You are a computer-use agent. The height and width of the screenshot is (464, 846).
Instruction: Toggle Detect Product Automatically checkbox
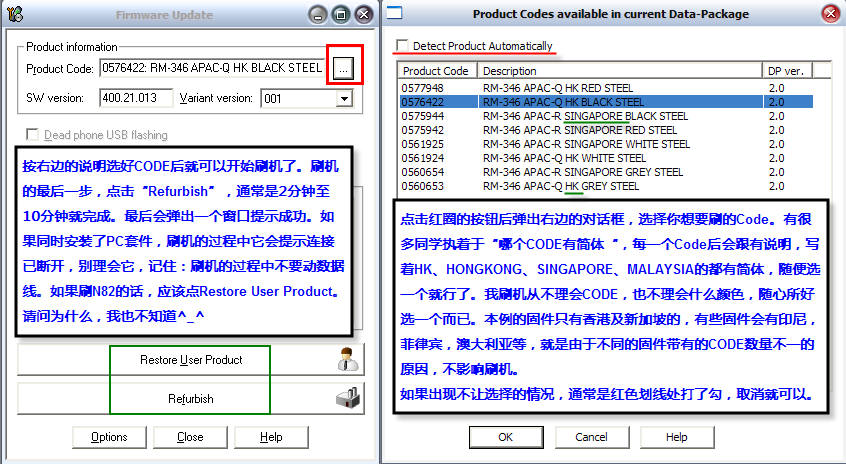click(x=402, y=46)
